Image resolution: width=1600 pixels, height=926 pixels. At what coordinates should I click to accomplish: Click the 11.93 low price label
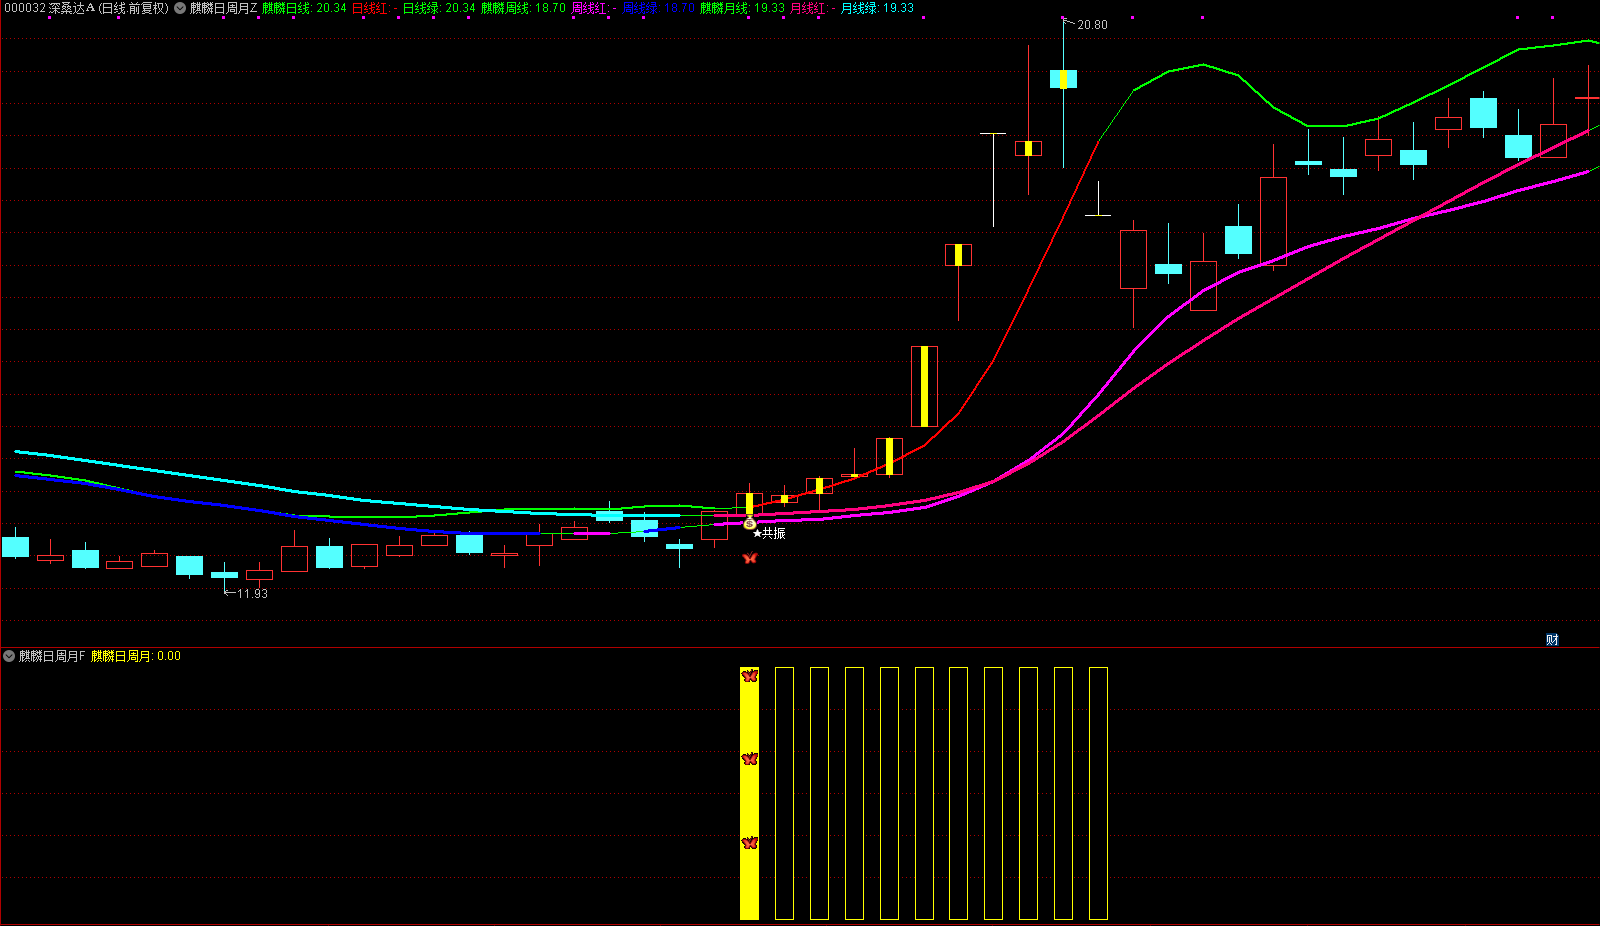click(x=252, y=594)
